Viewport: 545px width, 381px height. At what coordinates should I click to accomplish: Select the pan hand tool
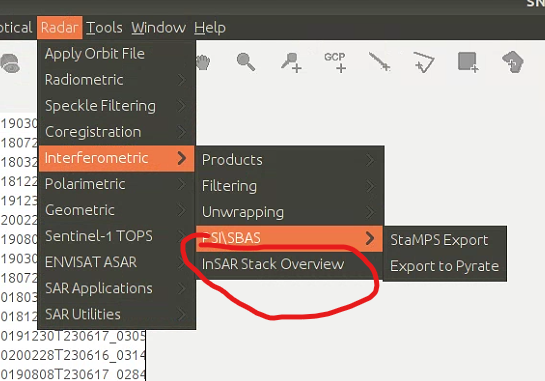(x=203, y=63)
